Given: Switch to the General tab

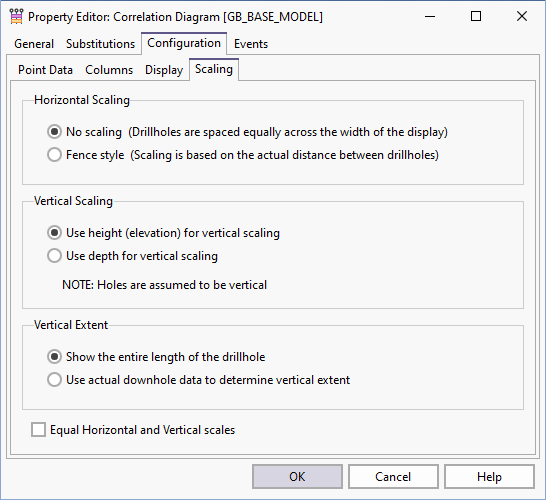Looking at the screenshot, I should pyautogui.click(x=34, y=44).
